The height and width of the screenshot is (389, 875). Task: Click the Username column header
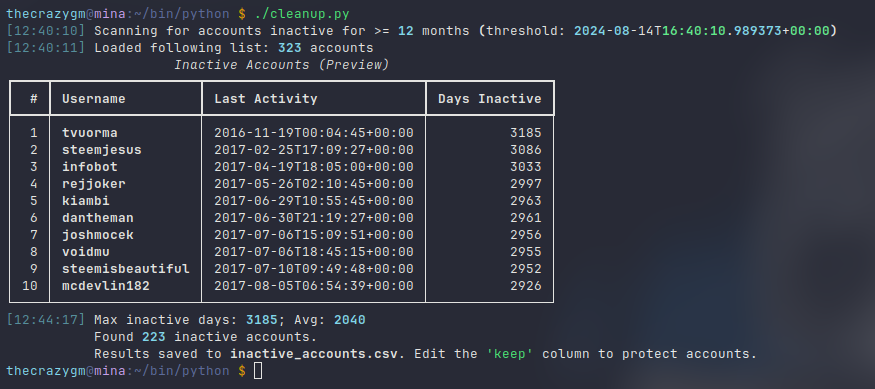(x=94, y=99)
